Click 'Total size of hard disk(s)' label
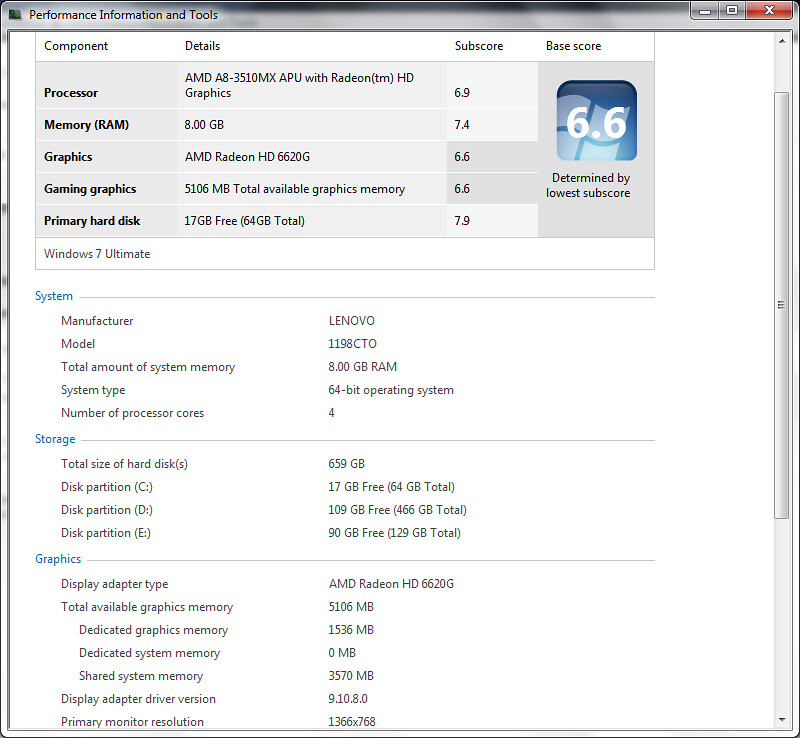Image resolution: width=800 pixels, height=738 pixels. [124, 464]
